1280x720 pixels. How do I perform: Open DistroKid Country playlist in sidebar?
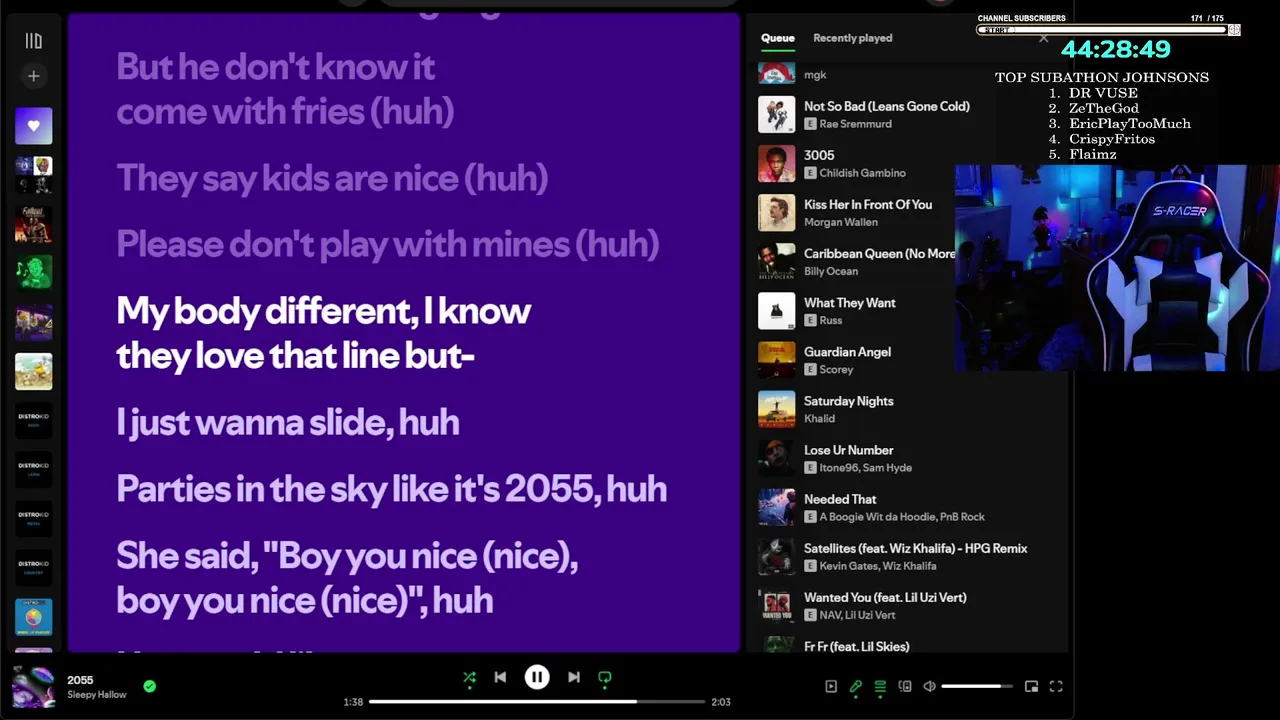33,568
